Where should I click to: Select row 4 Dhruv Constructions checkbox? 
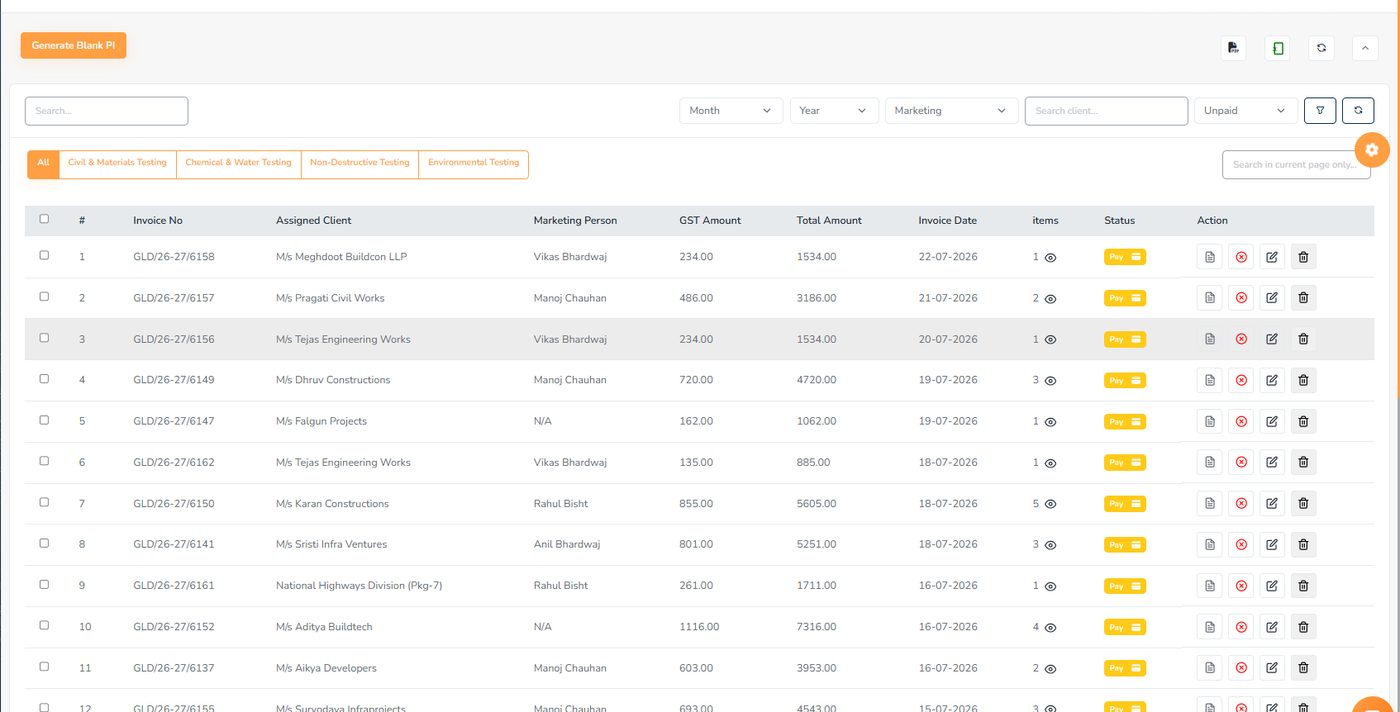(44, 378)
